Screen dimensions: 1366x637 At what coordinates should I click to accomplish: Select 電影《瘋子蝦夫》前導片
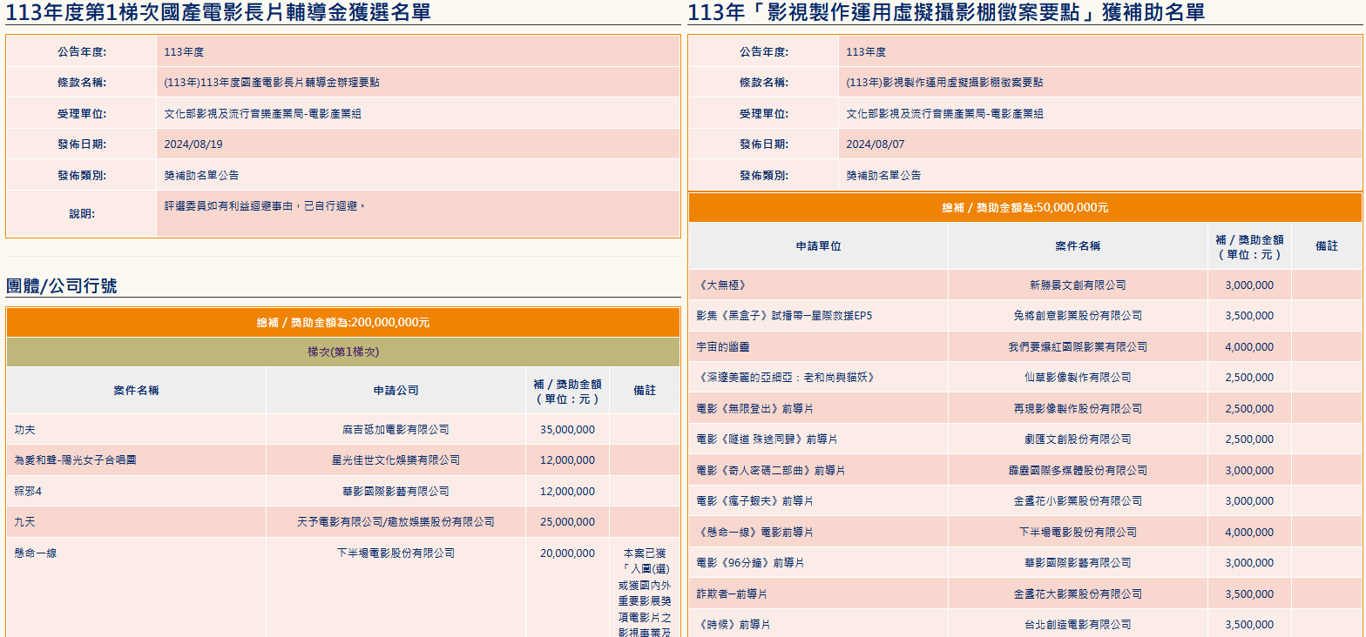754,501
